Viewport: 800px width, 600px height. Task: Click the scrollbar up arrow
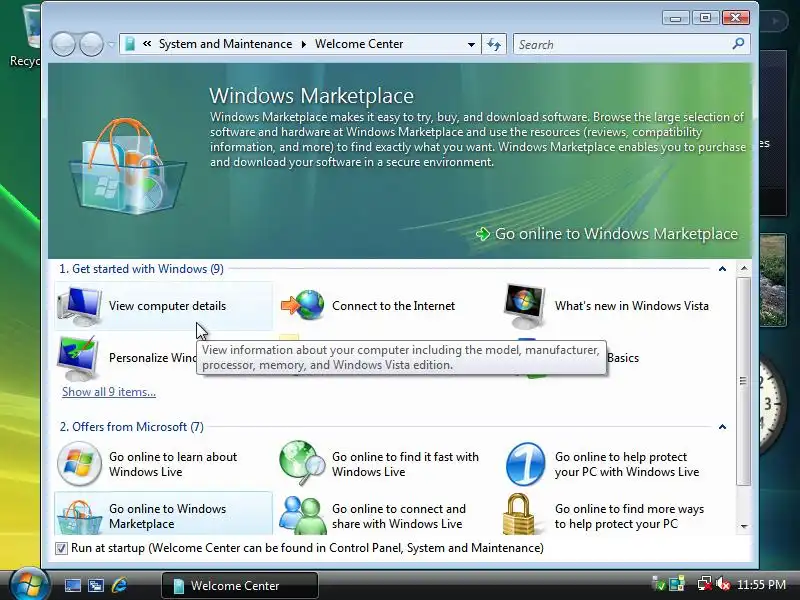744,268
